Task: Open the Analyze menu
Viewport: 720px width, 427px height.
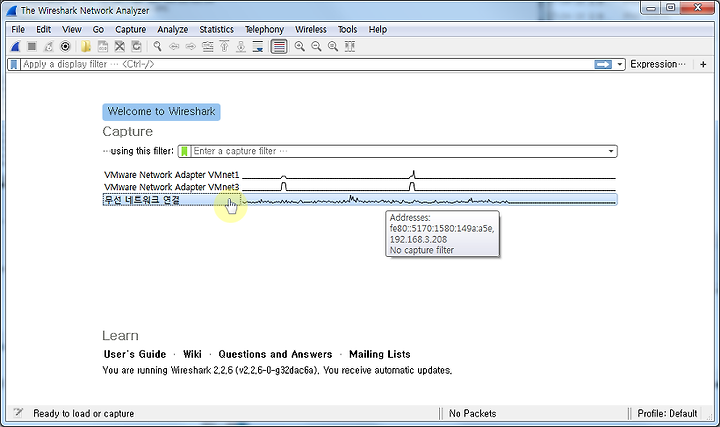Action: pos(173,29)
